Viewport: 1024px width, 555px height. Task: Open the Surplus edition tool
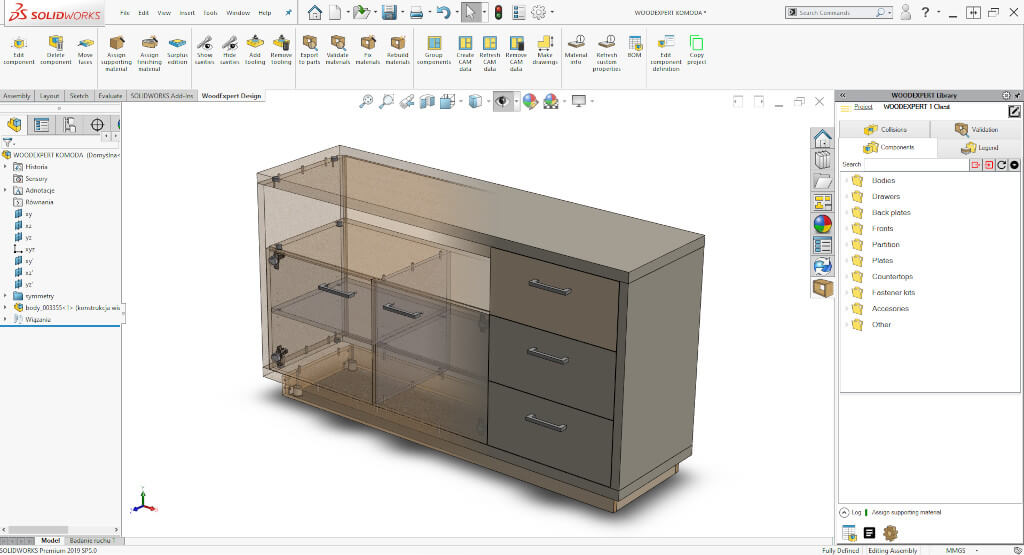coord(178,50)
